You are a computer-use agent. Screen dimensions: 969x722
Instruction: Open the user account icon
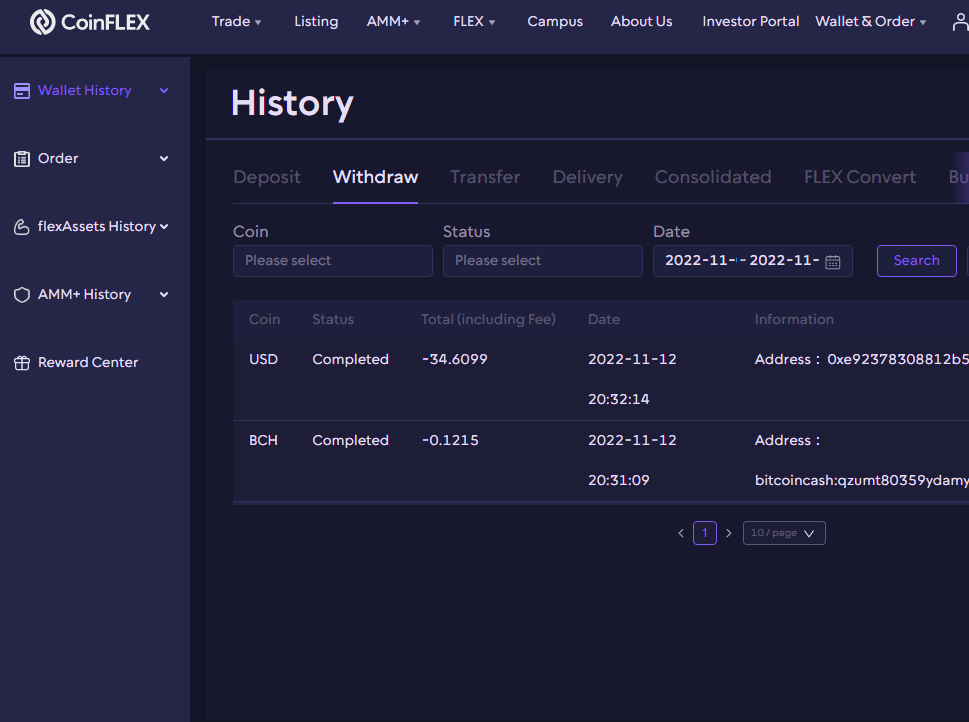click(x=960, y=22)
